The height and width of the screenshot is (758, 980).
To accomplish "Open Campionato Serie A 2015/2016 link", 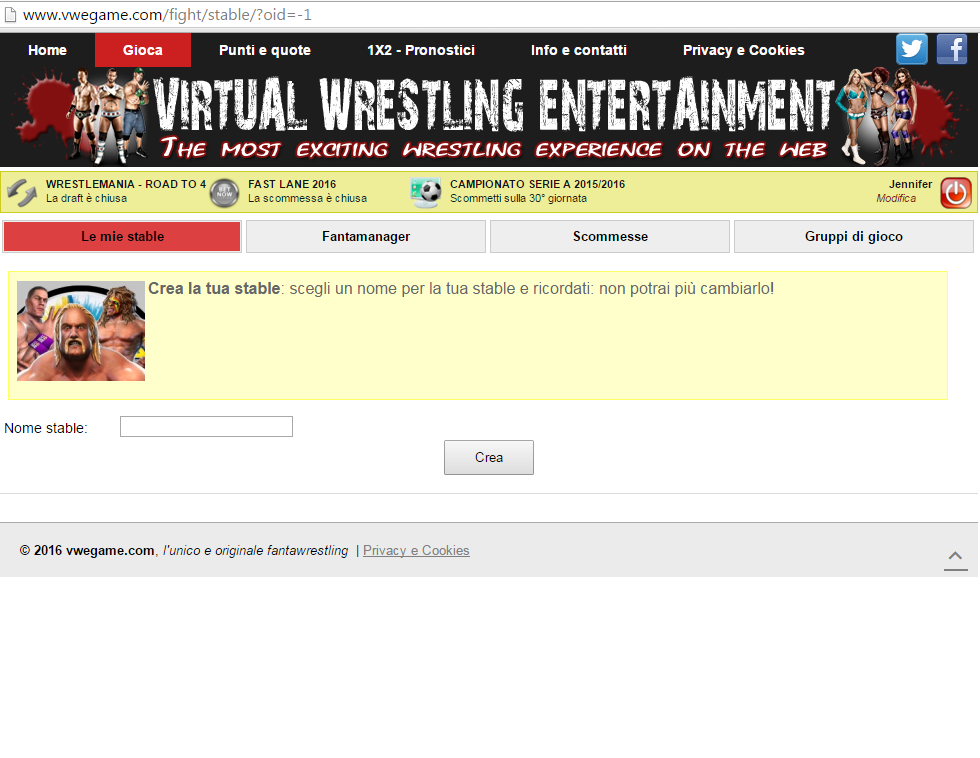I will pyautogui.click(x=538, y=184).
